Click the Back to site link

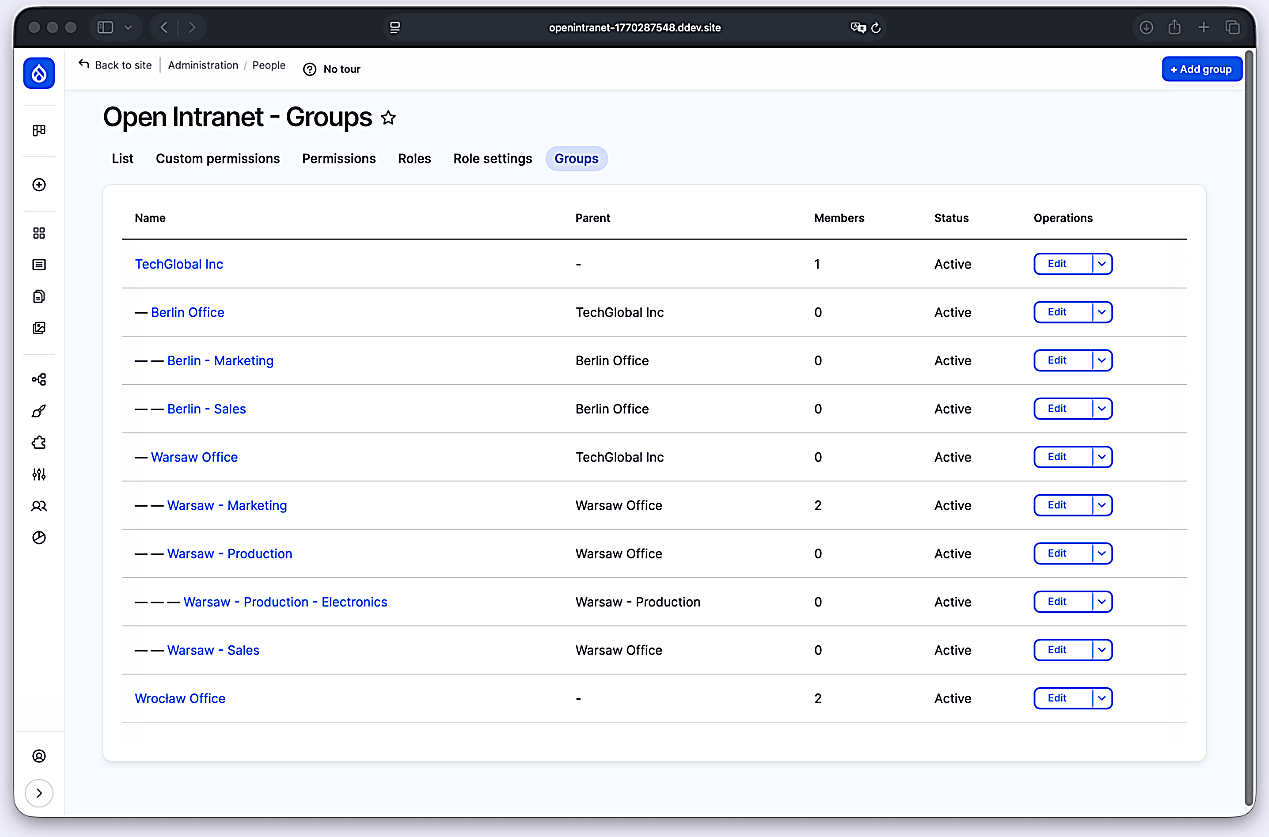[x=115, y=65]
